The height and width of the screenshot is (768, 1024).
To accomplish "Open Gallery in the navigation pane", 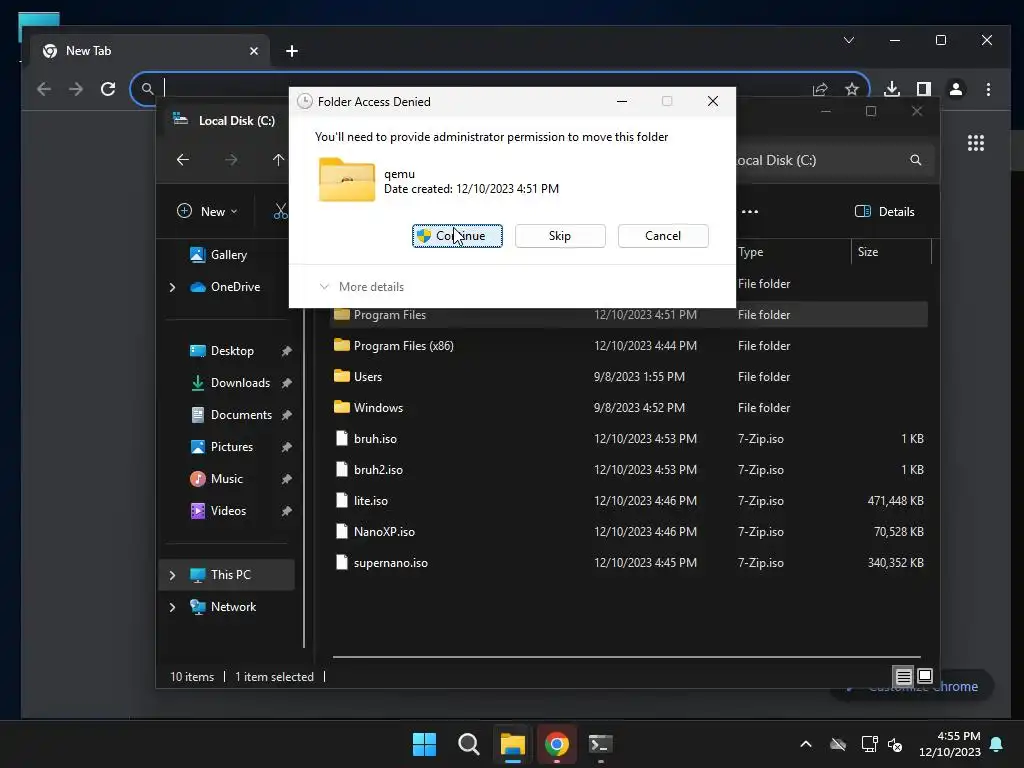I will tap(218, 255).
